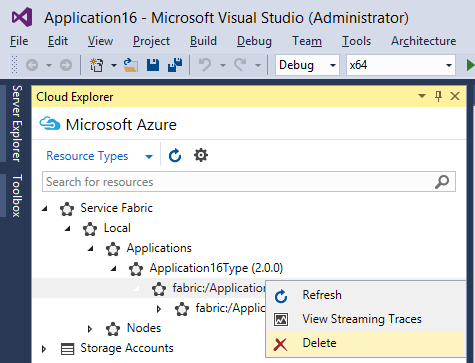Collapse the Applications tree node
The image size is (475, 363).
coord(91,249)
